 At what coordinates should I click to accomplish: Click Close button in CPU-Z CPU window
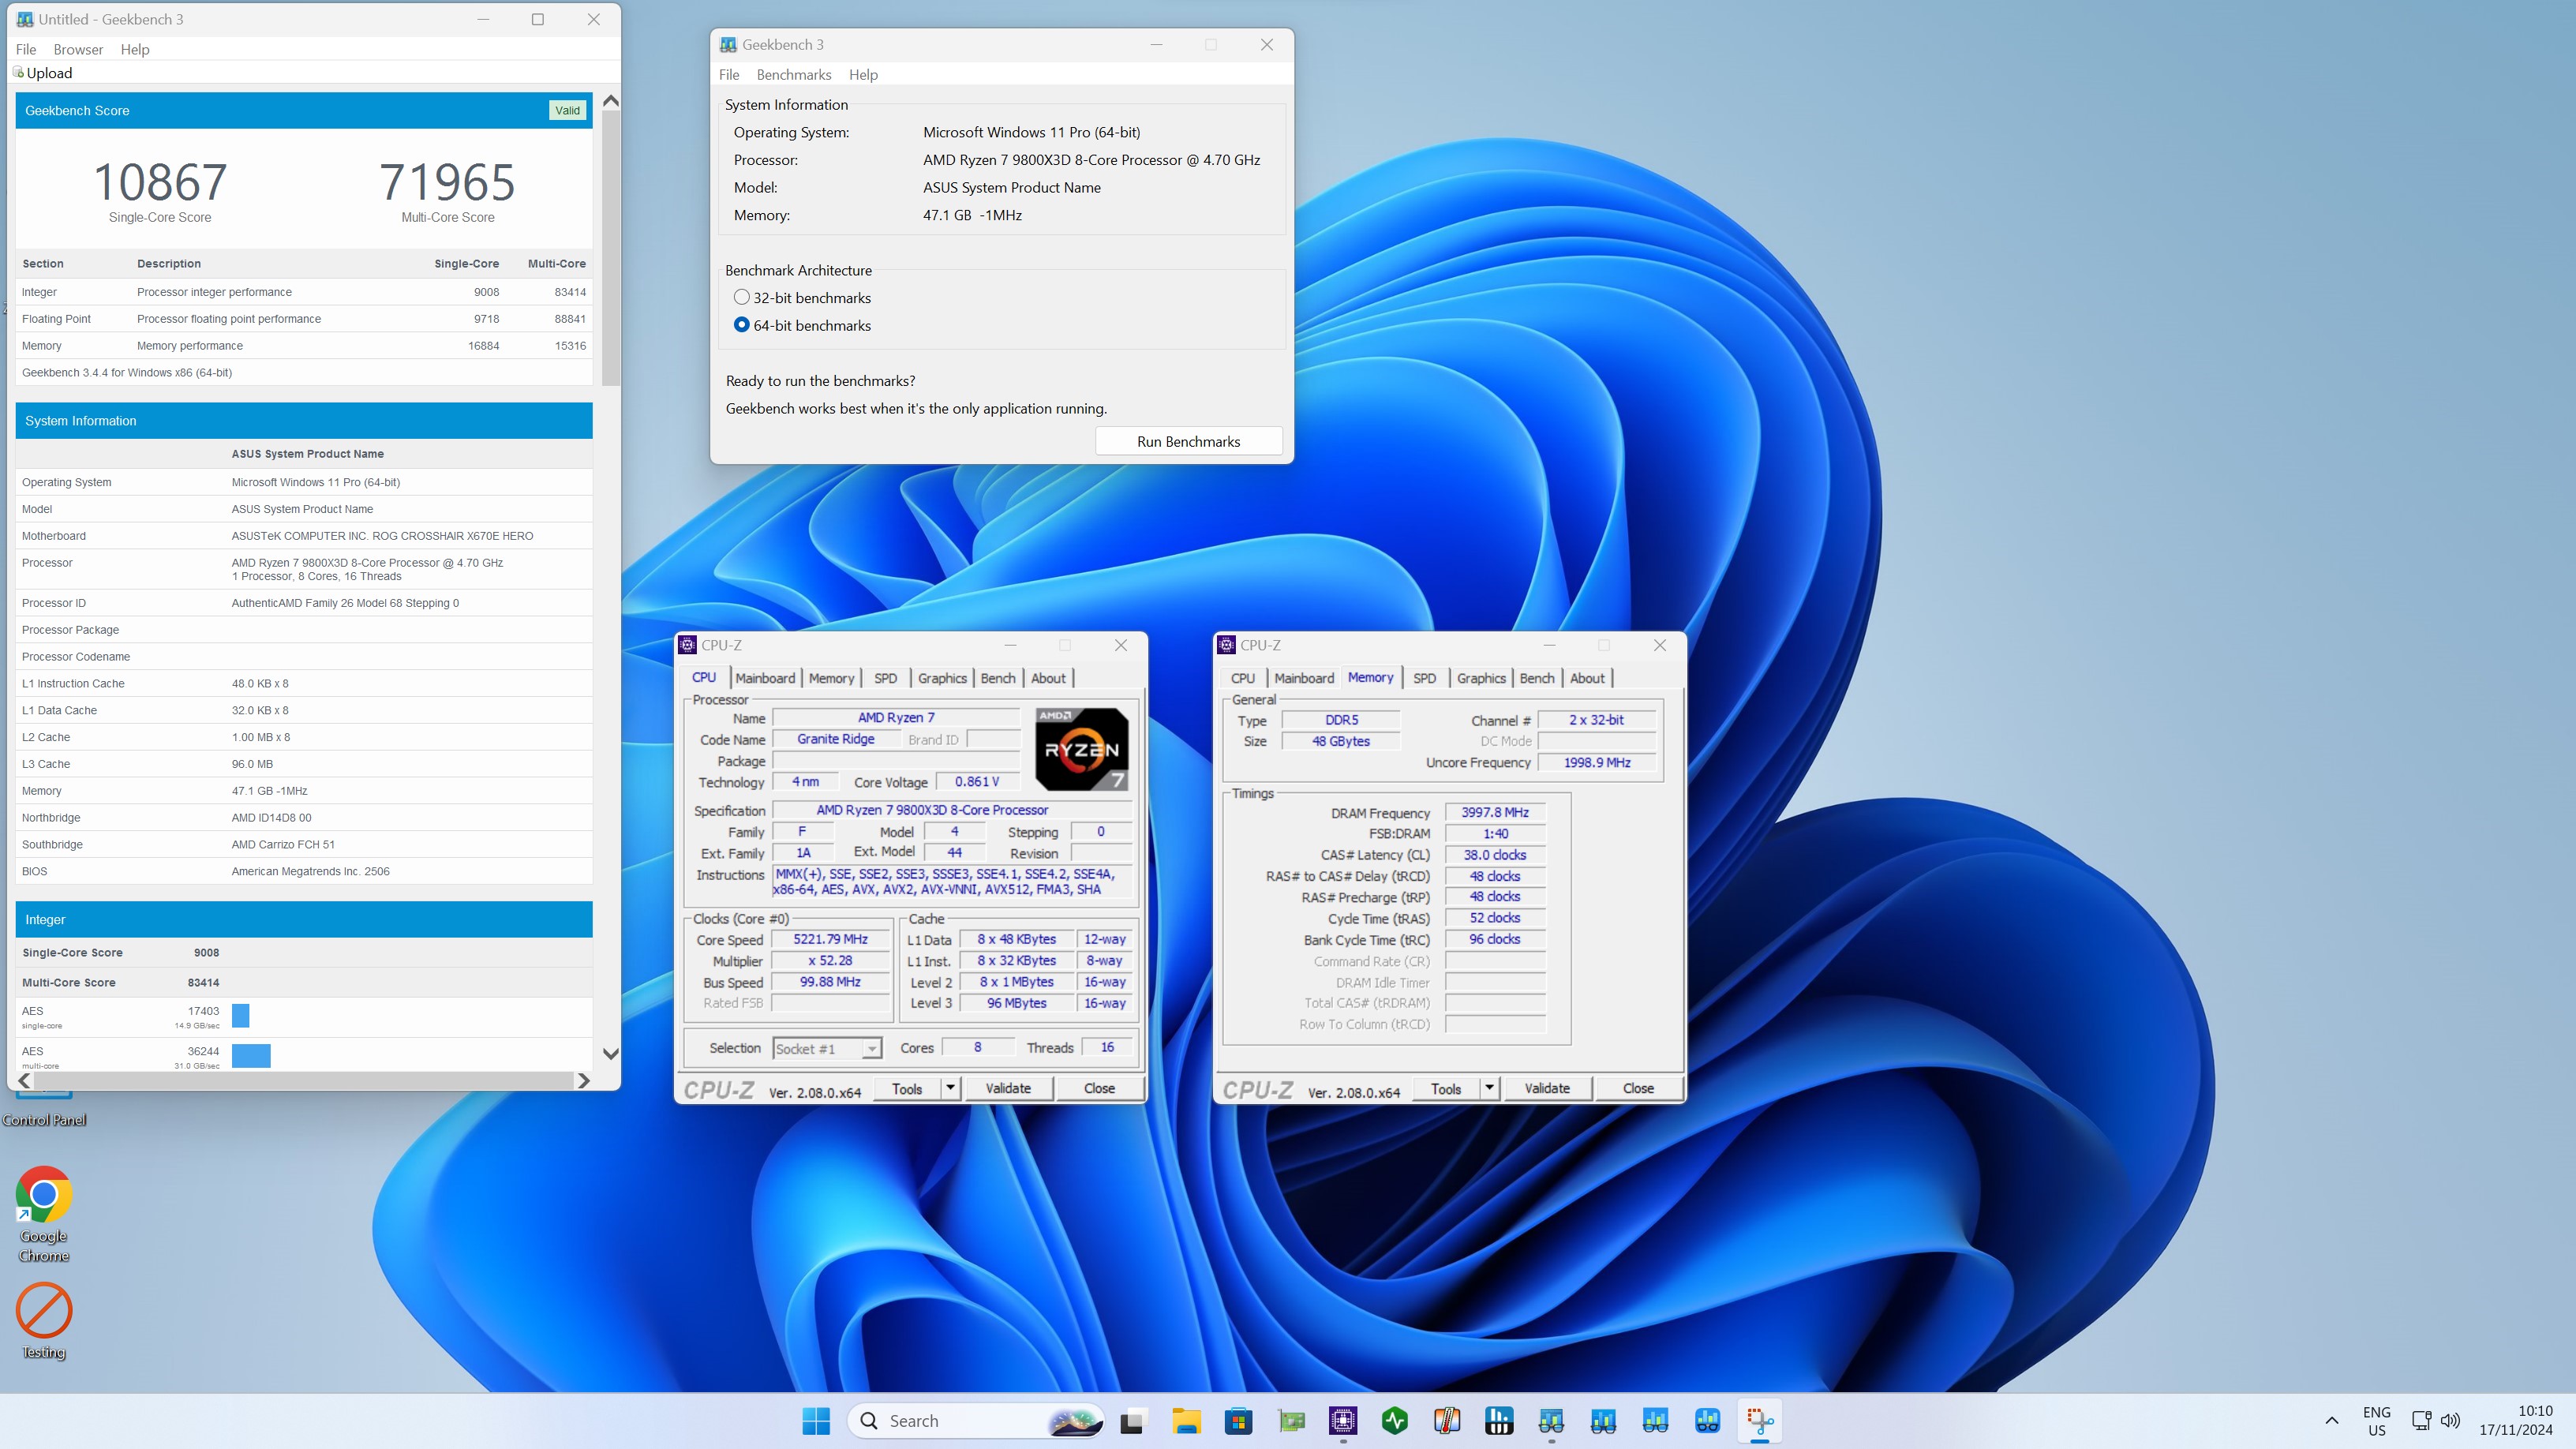(x=1099, y=1088)
